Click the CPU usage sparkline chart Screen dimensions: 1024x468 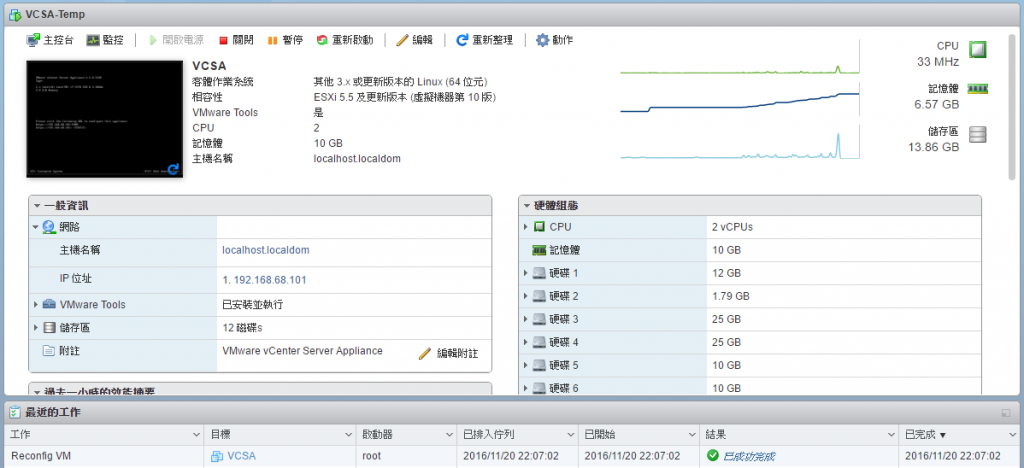point(740,57)
